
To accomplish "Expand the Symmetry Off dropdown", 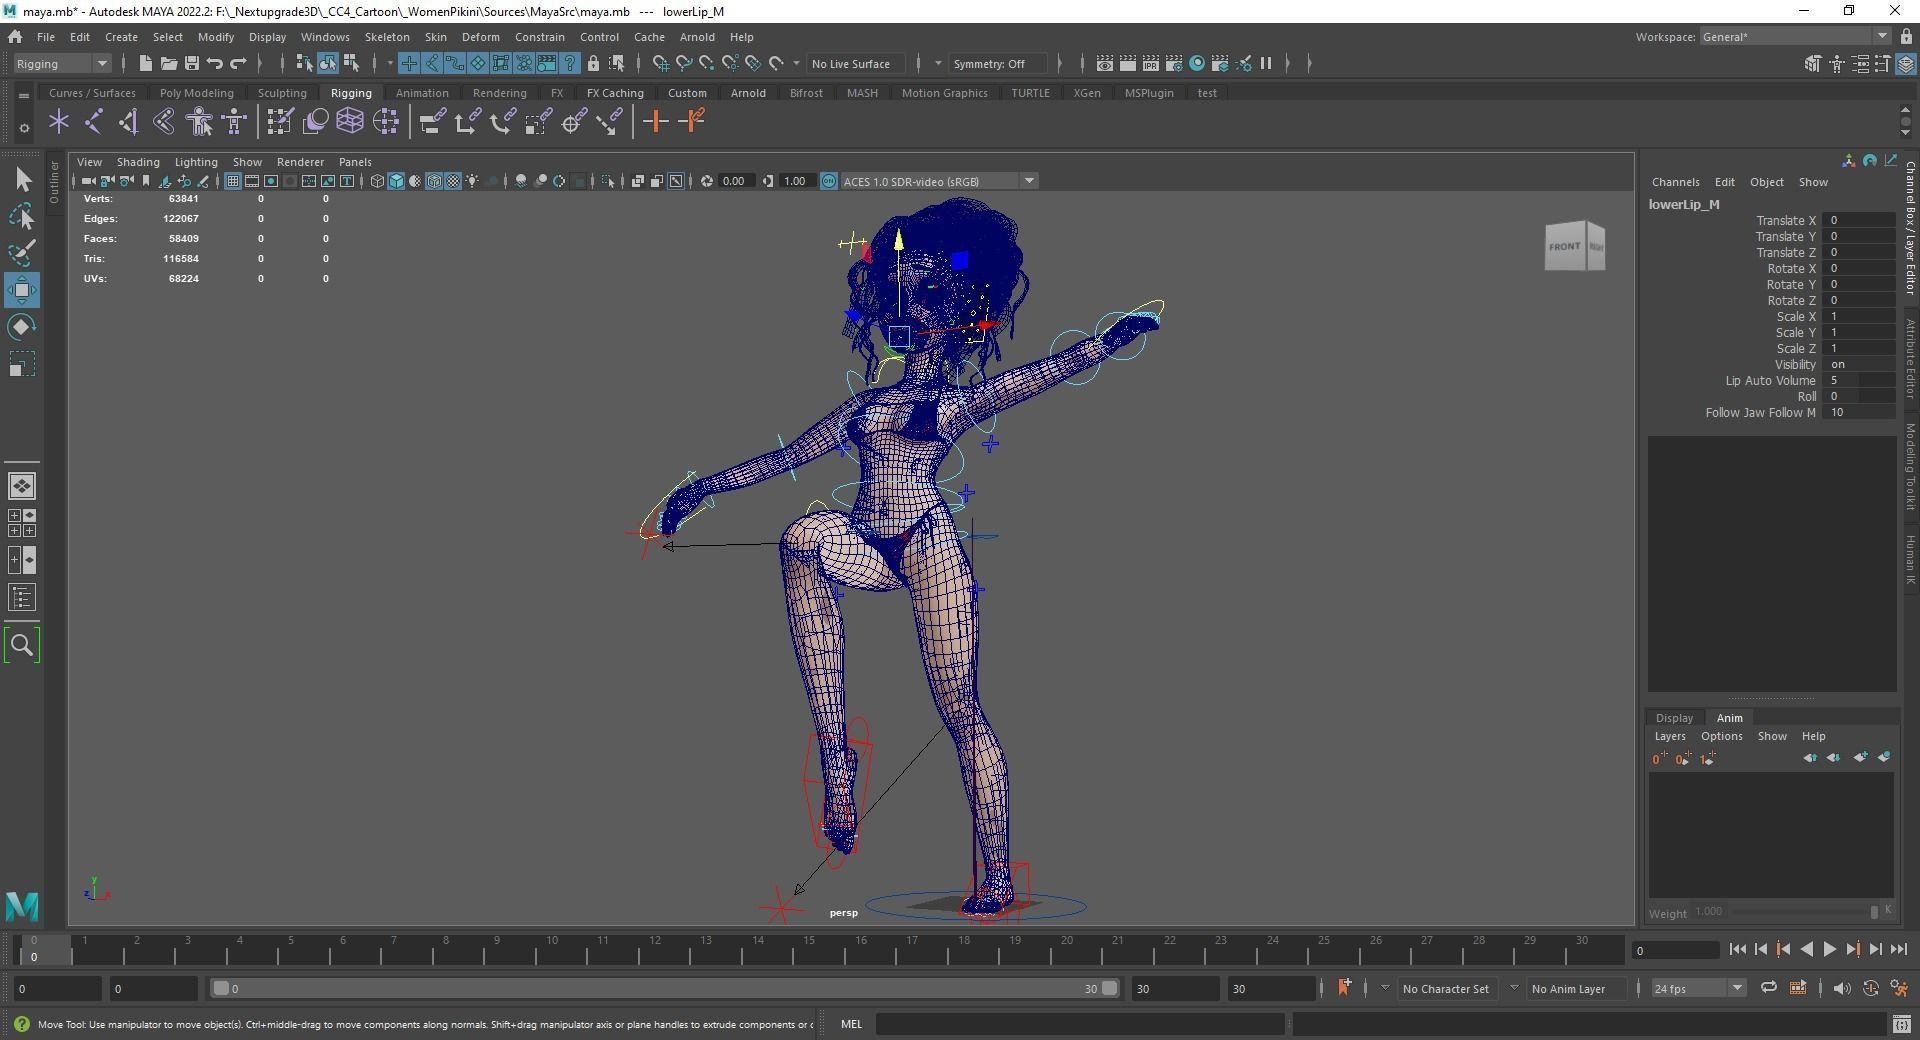I will point(998,63).
